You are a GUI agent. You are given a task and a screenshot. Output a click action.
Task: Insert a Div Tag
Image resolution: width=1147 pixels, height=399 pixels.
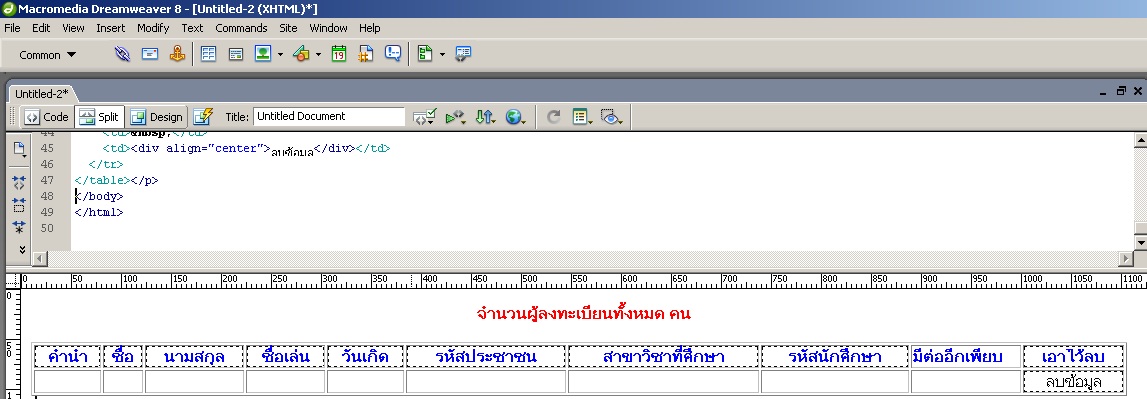pos(236,54)
